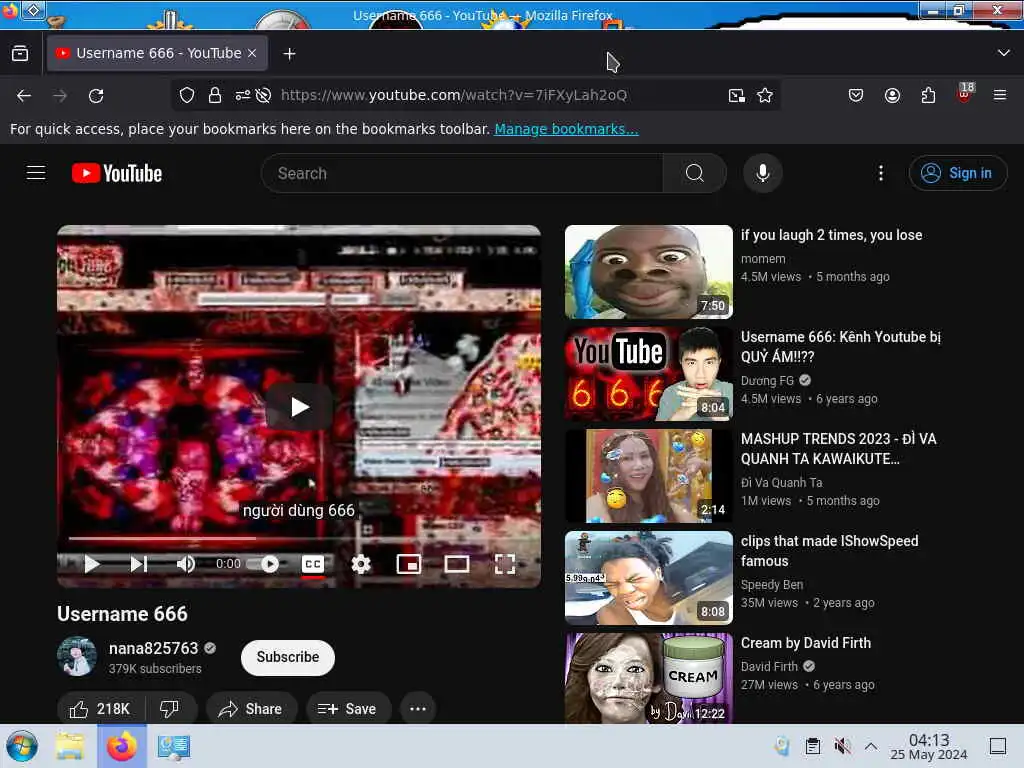Open the Windows Start orb

[22, 746]
